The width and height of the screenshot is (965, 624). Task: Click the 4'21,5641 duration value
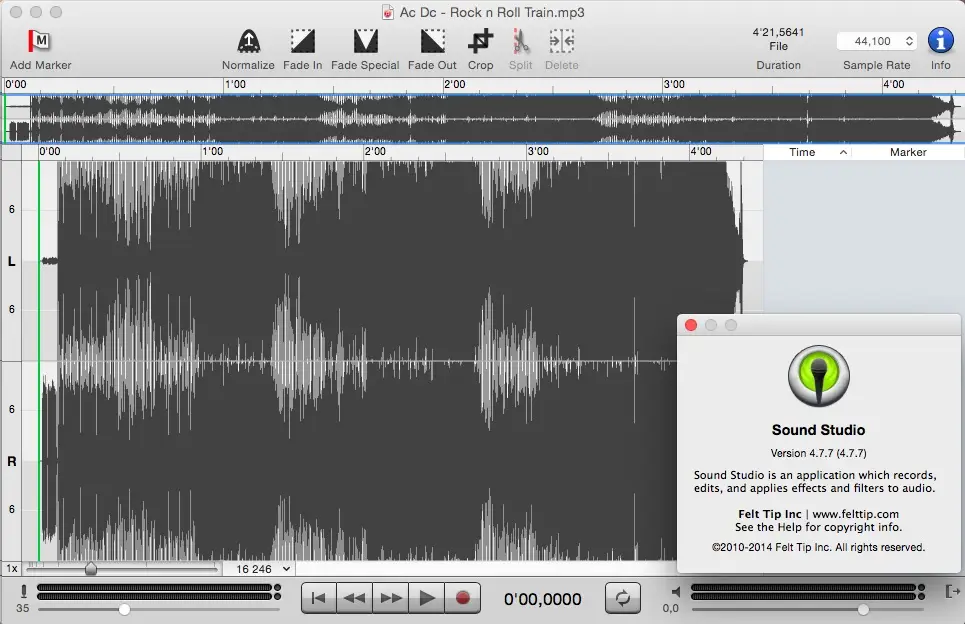tap(778, 32)
